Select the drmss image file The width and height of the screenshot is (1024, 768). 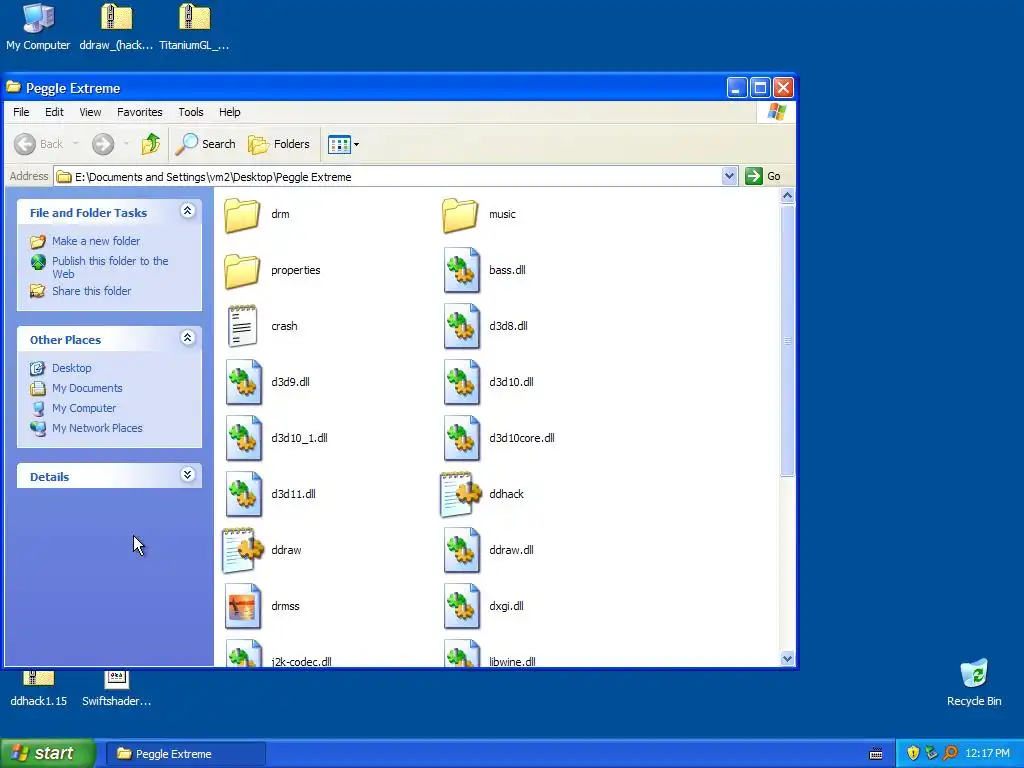point(262,606)
